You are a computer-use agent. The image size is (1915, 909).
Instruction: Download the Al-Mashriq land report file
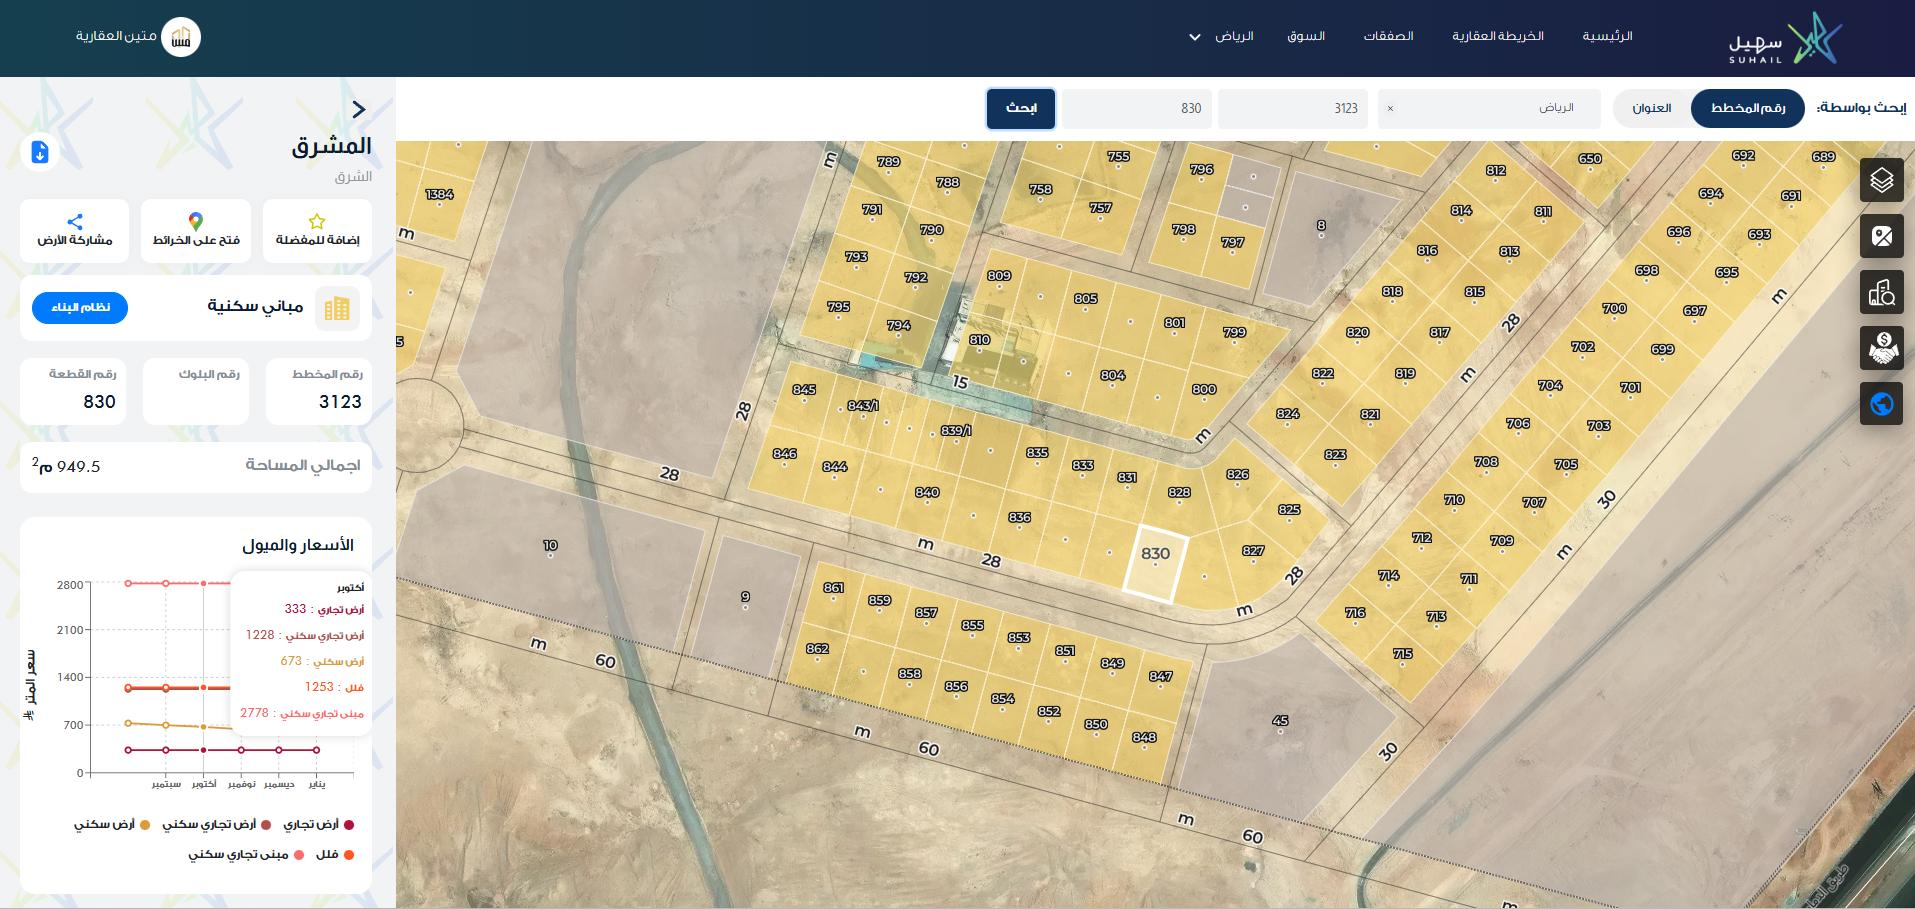pos(40,152)
